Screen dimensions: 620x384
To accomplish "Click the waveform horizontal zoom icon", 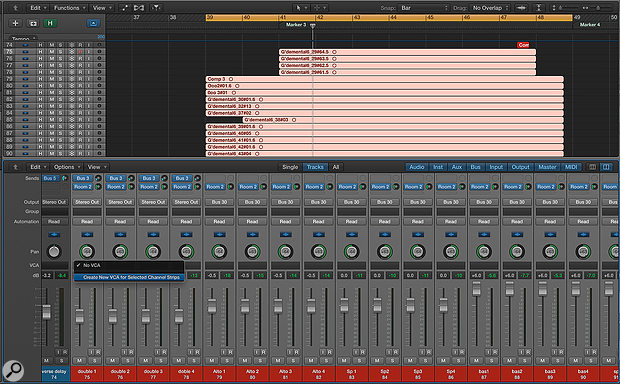I will click(x=521, y=8).
